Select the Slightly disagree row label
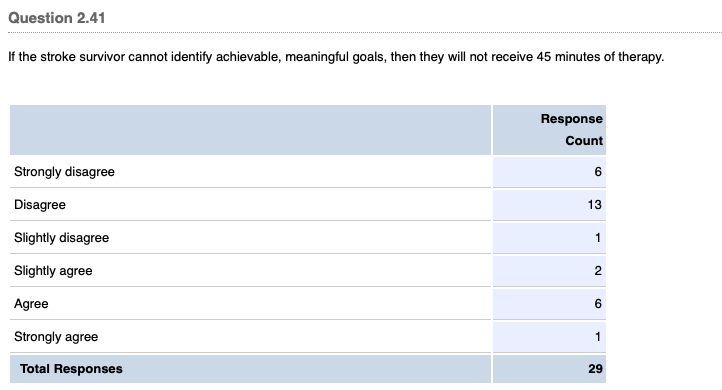This screenshot has width=722, height=390. click(x=62, y=238)
